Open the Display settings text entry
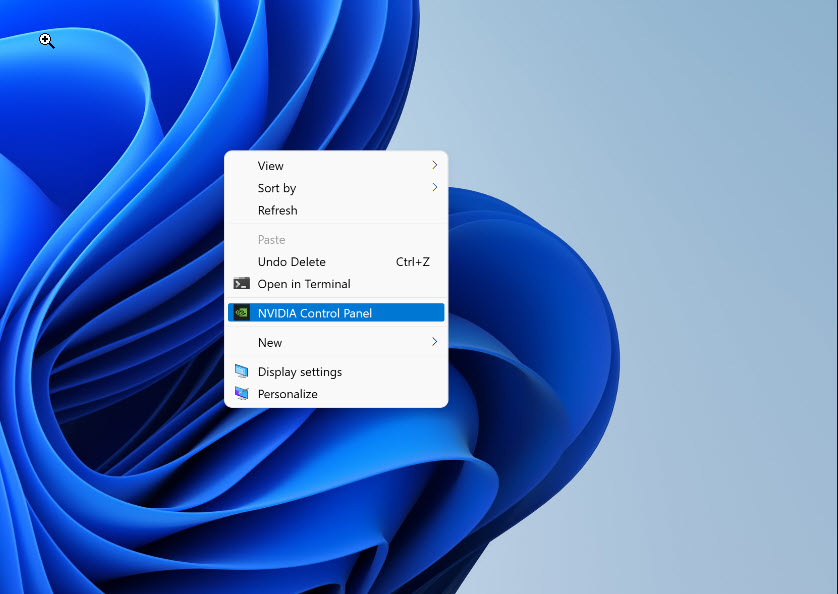 pos(300,372)
